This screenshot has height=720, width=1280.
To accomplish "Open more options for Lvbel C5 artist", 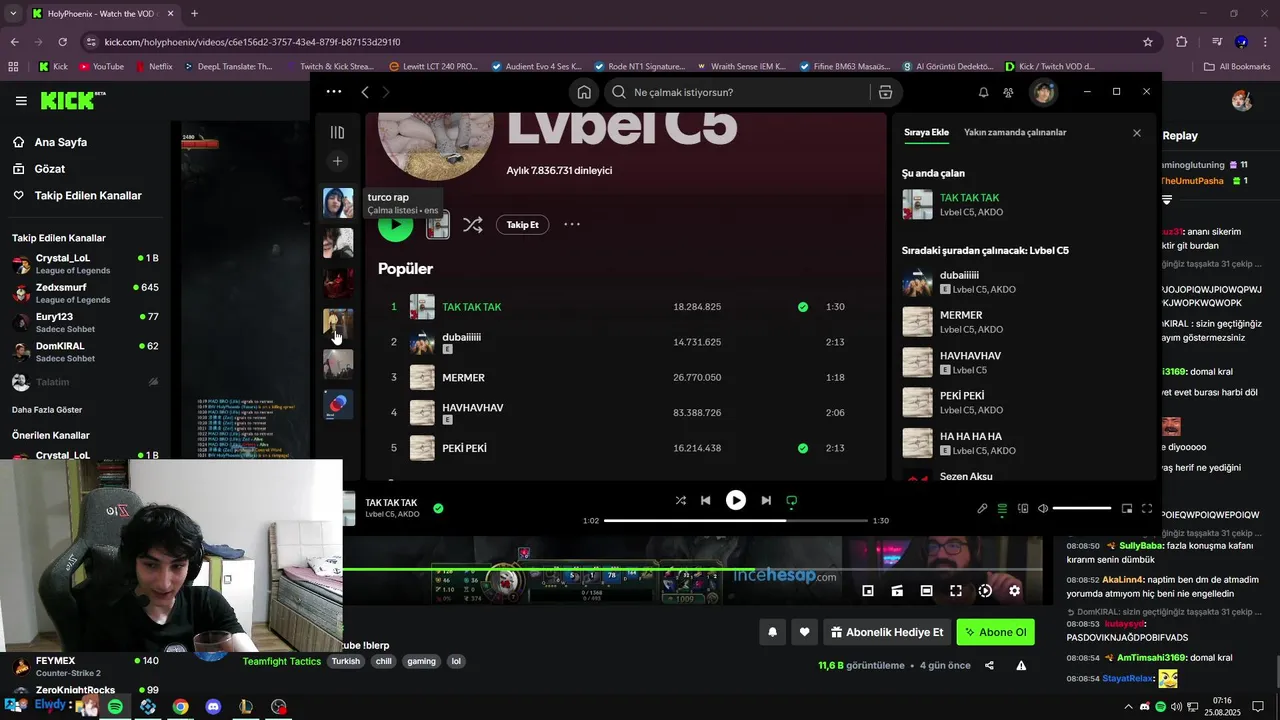I will (572, 224).
